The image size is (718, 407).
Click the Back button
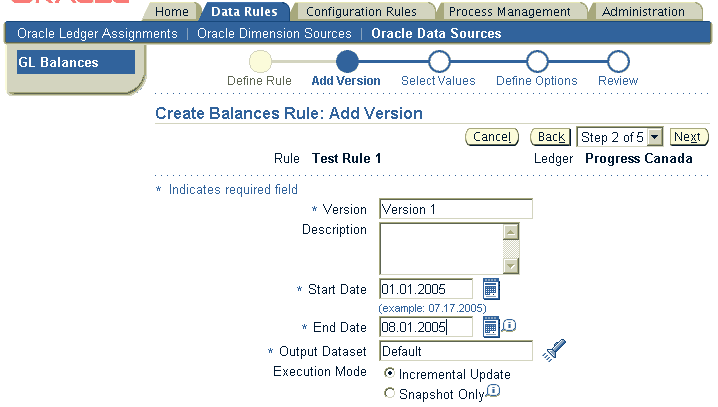coord(551,137)
